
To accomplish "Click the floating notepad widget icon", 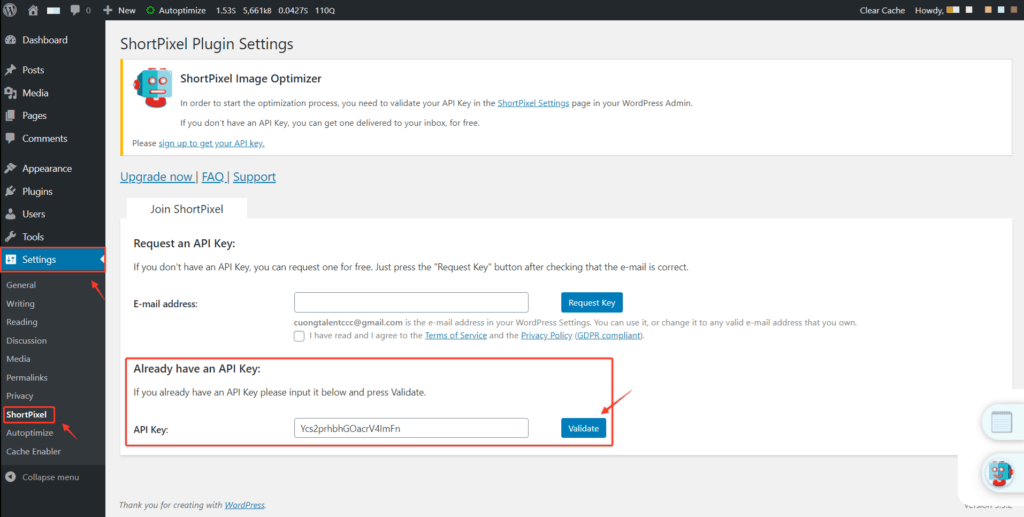I will (x=1000, y=422).
